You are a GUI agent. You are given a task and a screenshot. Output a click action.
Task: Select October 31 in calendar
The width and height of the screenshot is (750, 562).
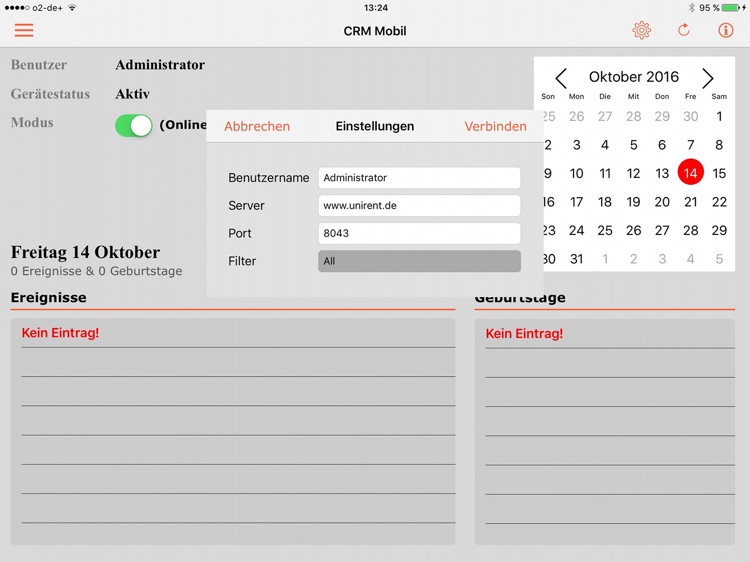pos(576,259)
